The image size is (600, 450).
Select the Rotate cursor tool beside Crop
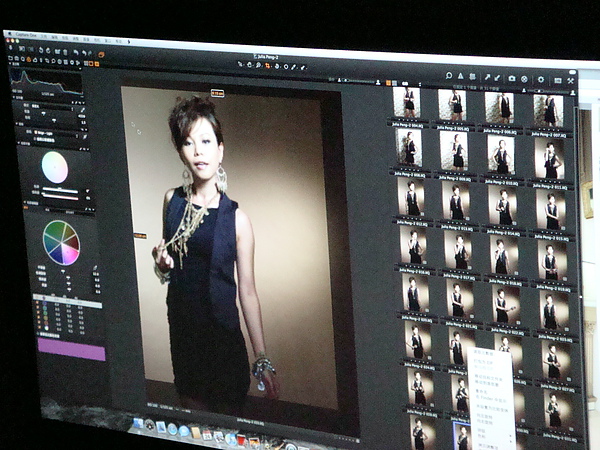click(x=277, y=66)
